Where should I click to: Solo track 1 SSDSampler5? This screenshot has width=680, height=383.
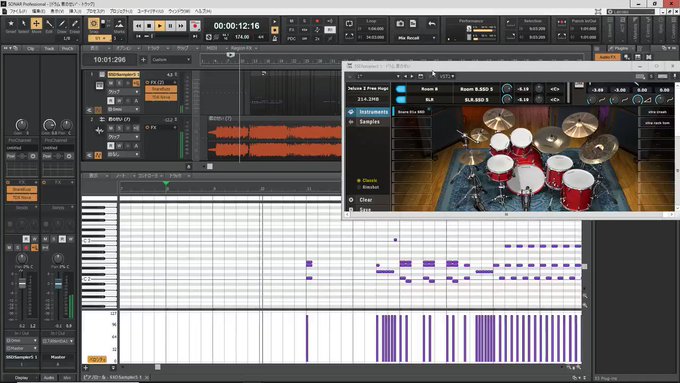[119, 83]
